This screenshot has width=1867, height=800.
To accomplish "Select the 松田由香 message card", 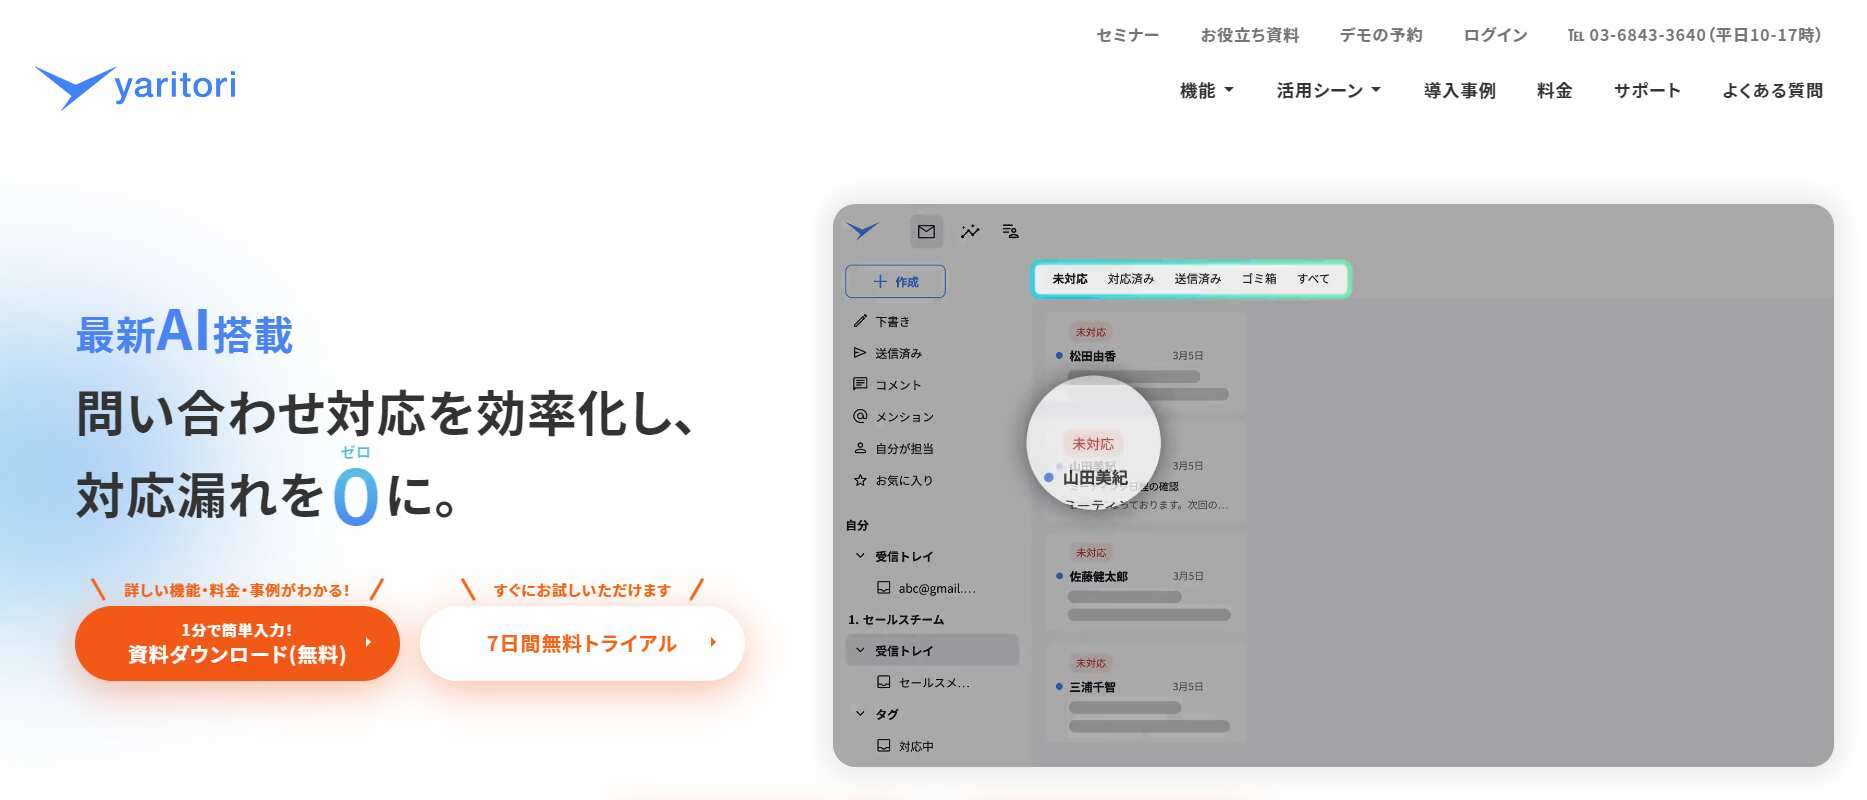I will (1146, 361).
